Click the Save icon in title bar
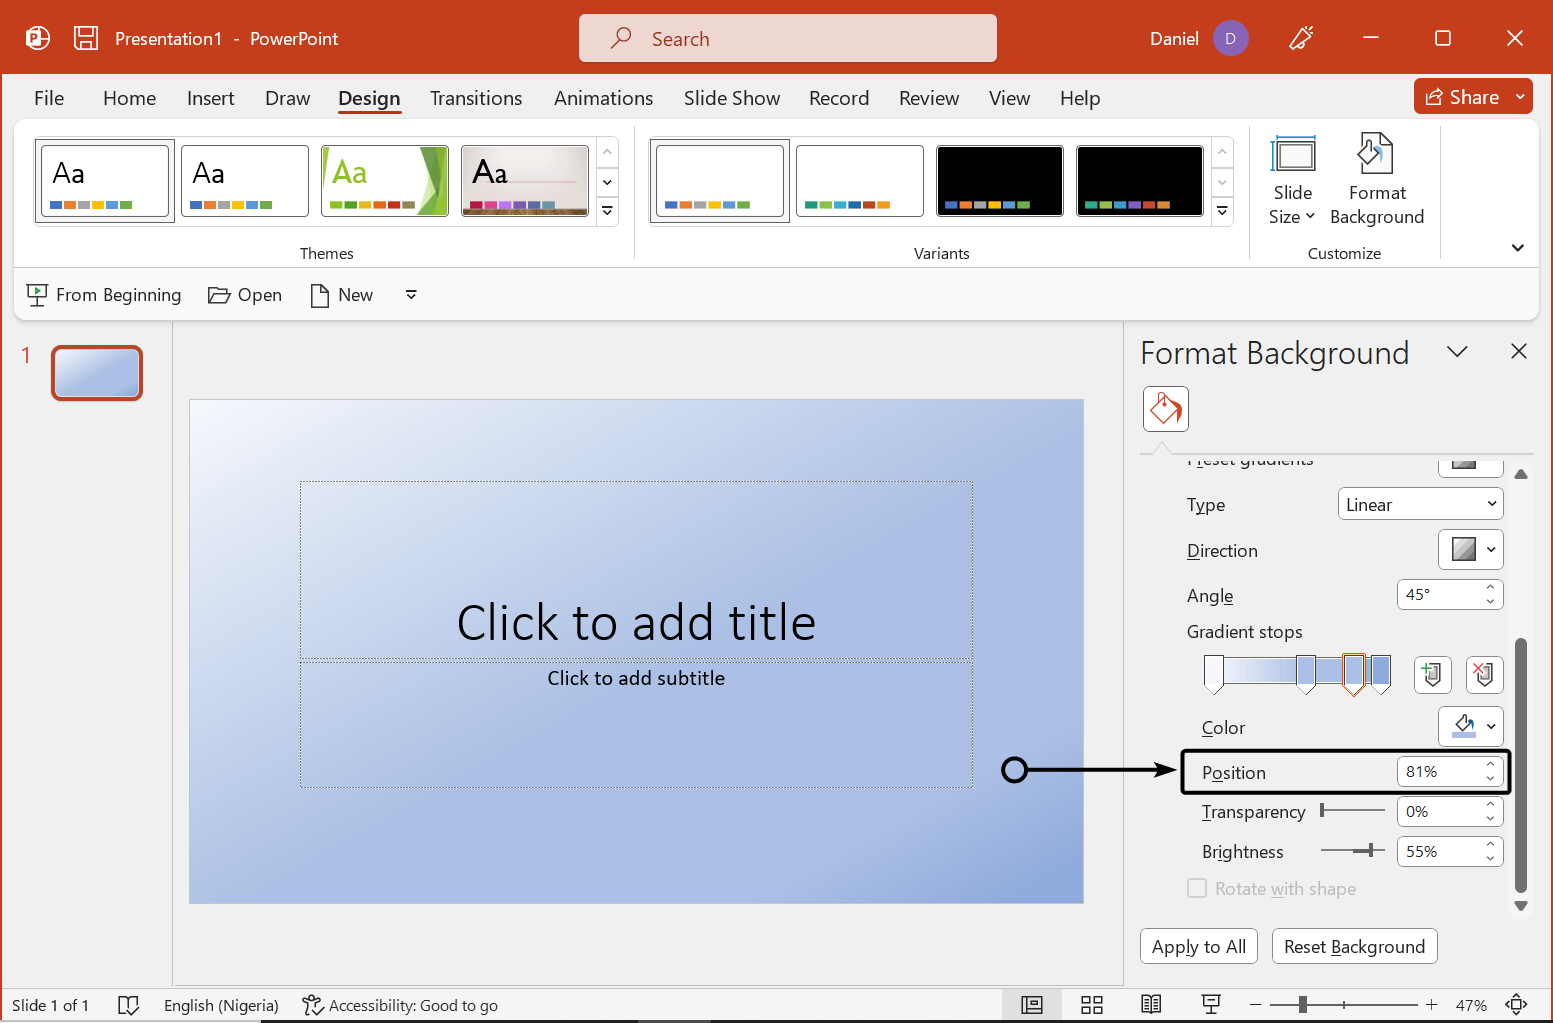This screenshot has width=1553, height=1023. pyautogui.click(x=86, y=38)
